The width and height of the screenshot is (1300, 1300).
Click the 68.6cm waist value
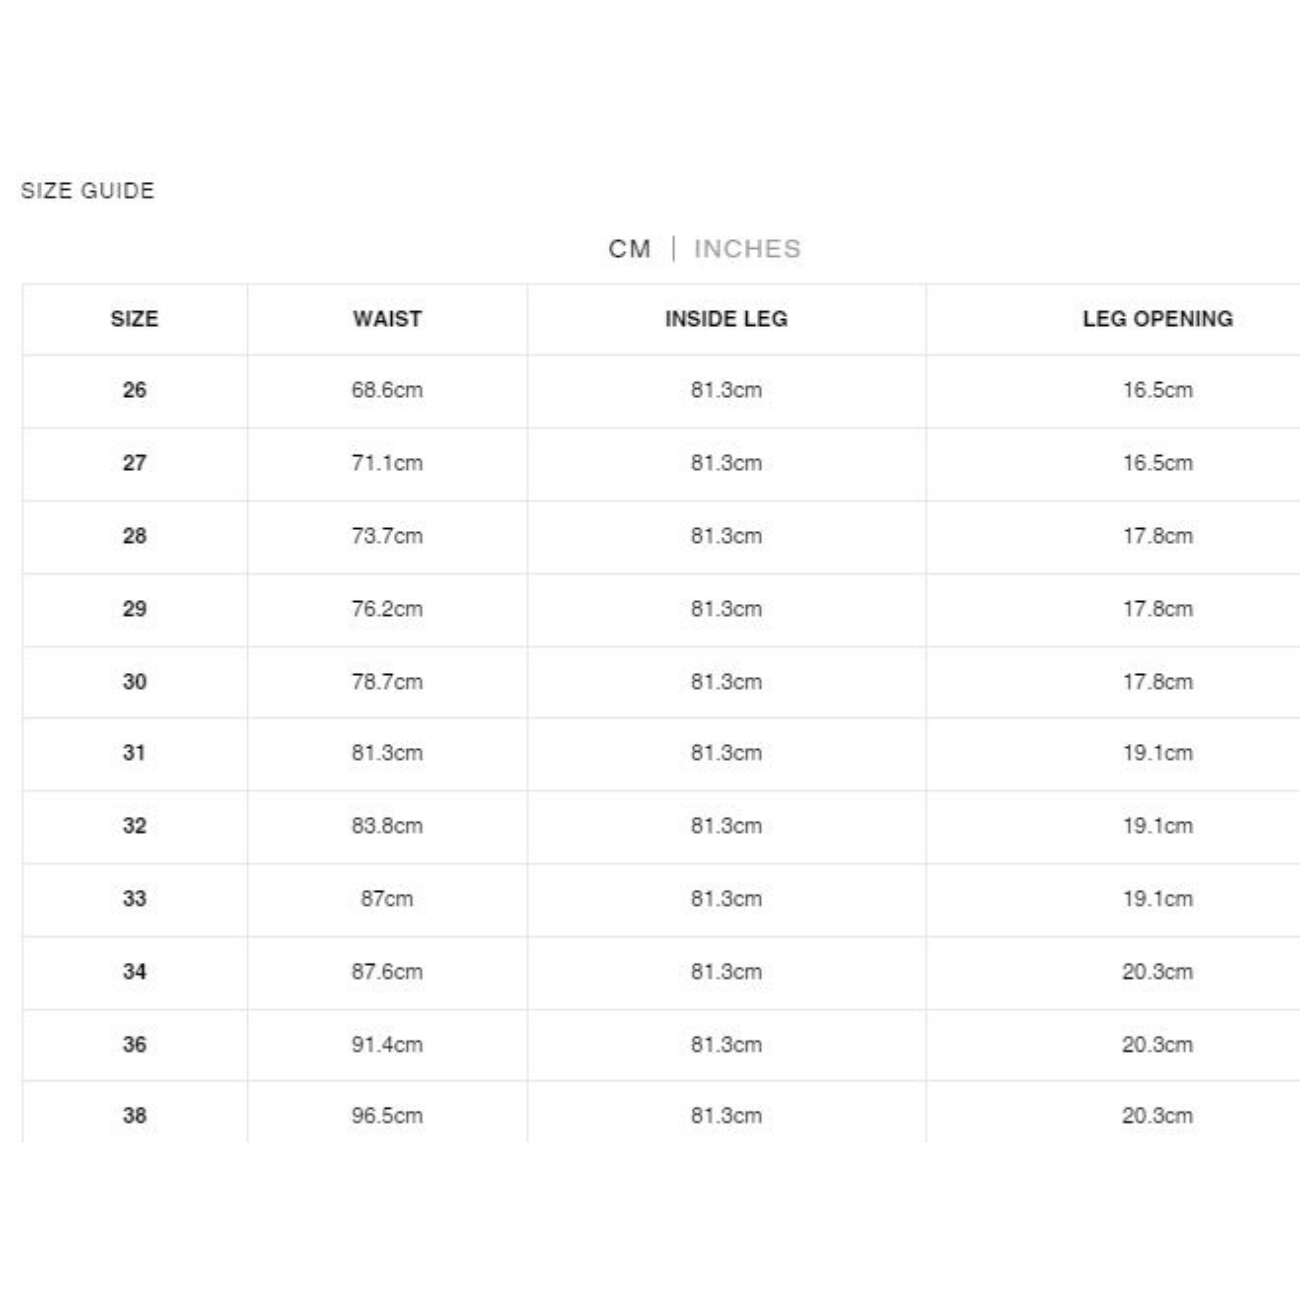click(387, 390)
